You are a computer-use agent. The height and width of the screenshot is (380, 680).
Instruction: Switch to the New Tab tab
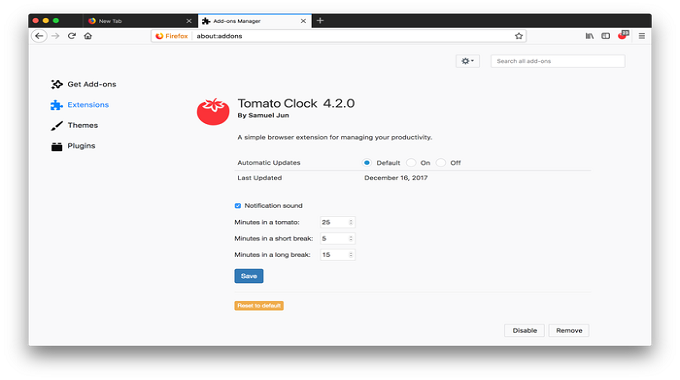click(x=140, y=21)
